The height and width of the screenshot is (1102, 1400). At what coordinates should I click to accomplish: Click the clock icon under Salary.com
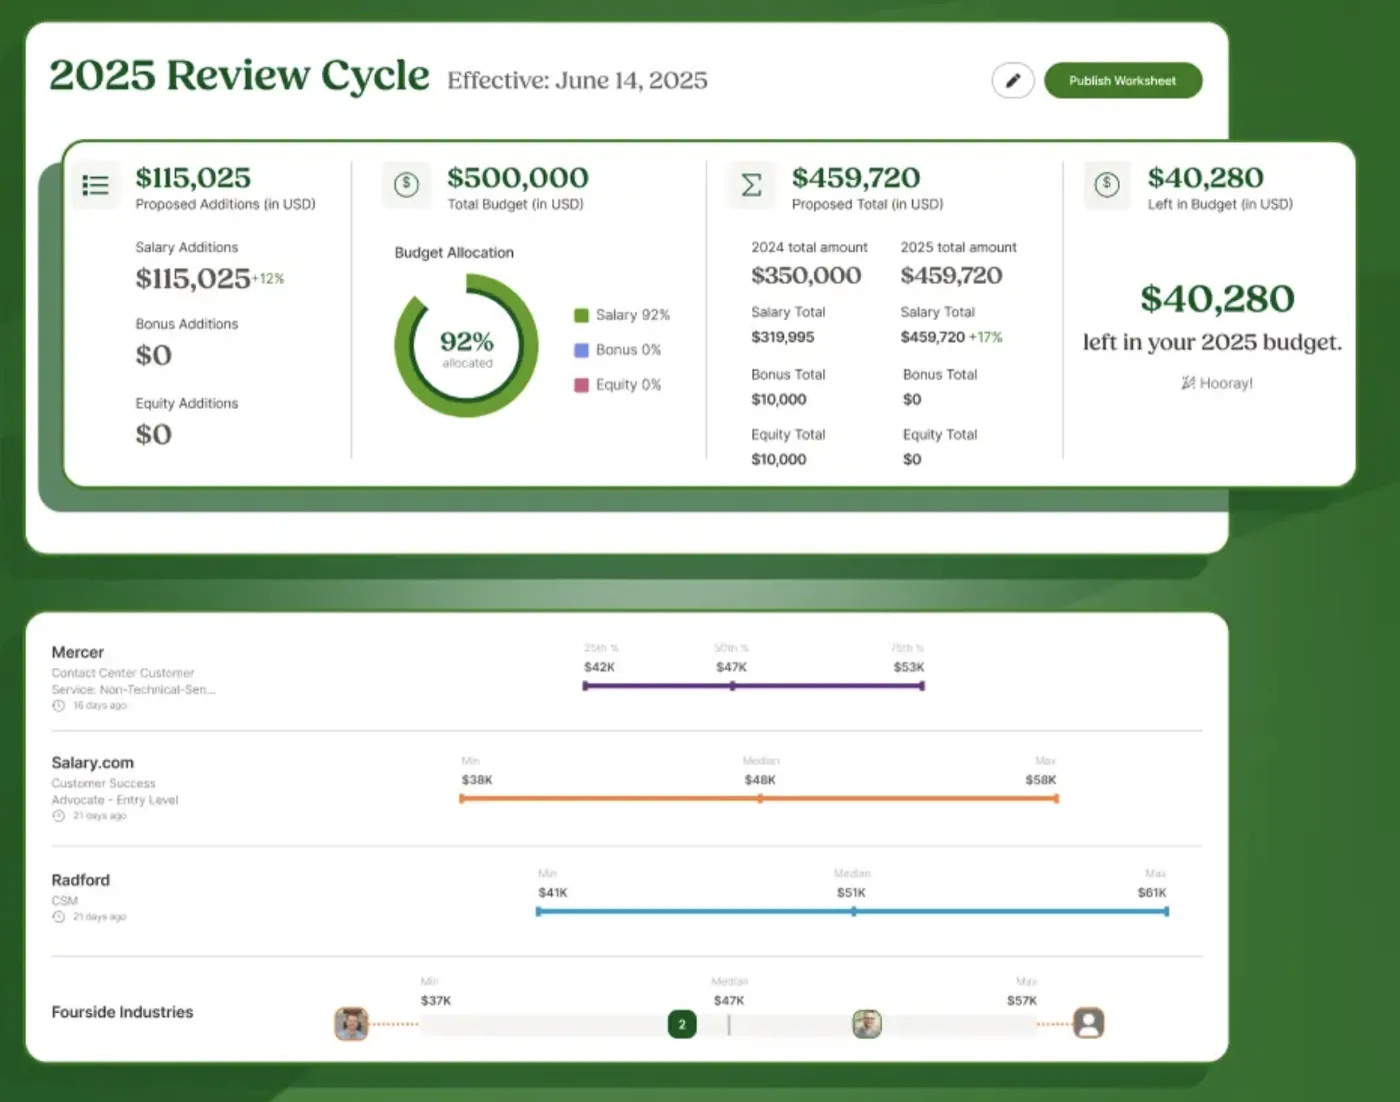click(x=58, y=816)
